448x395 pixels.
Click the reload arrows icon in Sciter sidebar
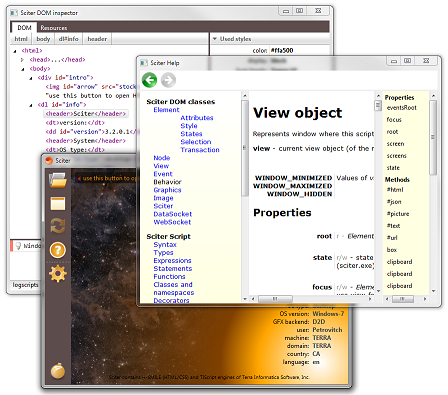58,226
